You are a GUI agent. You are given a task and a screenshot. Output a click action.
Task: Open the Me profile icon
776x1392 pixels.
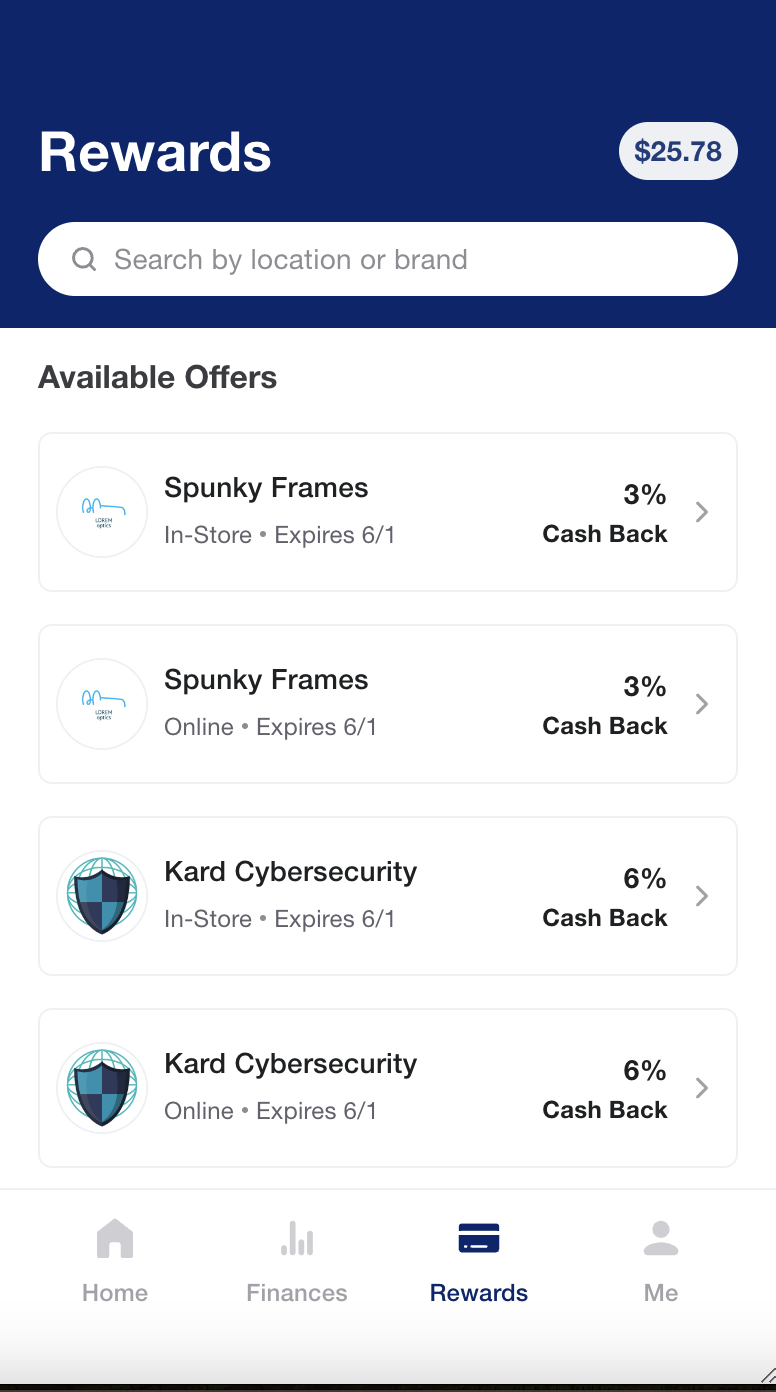click(660, 1238)
